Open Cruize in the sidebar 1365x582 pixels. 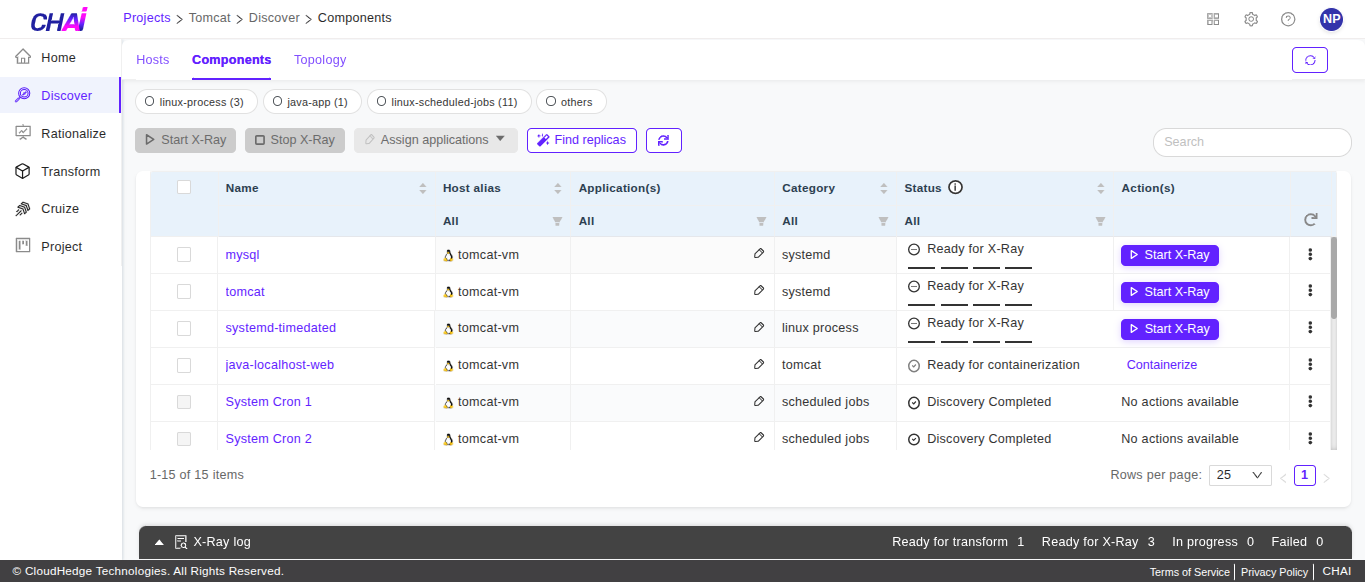60,209
